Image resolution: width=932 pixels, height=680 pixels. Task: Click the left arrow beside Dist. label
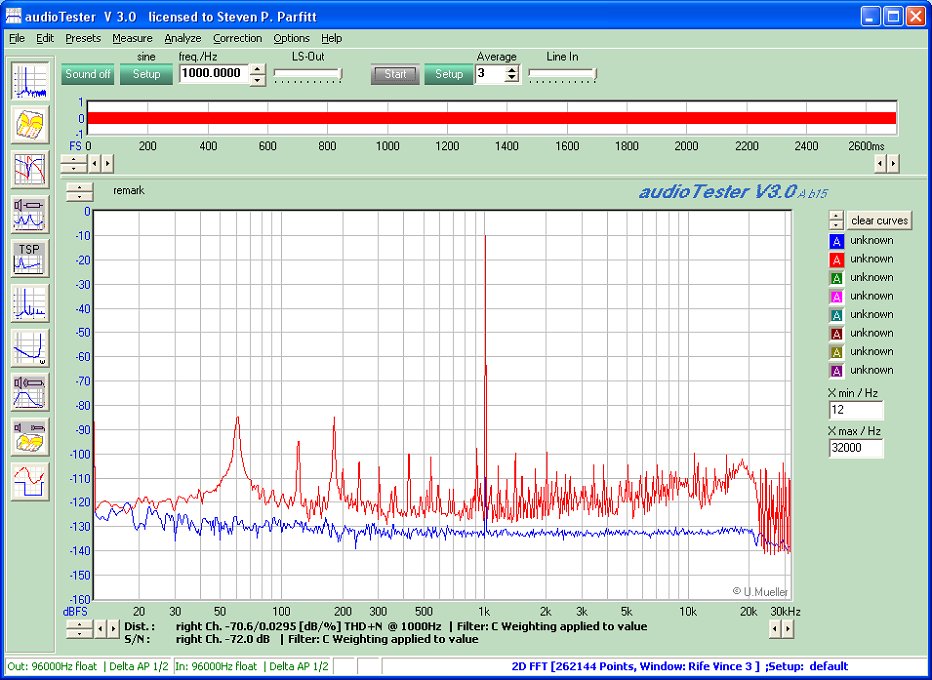(100, 629)
